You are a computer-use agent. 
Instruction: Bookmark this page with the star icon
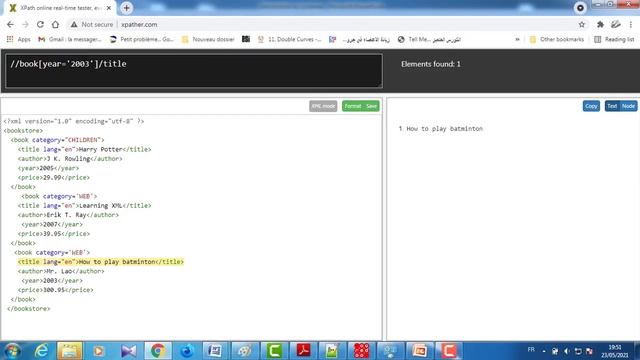[x=582, y=24]
